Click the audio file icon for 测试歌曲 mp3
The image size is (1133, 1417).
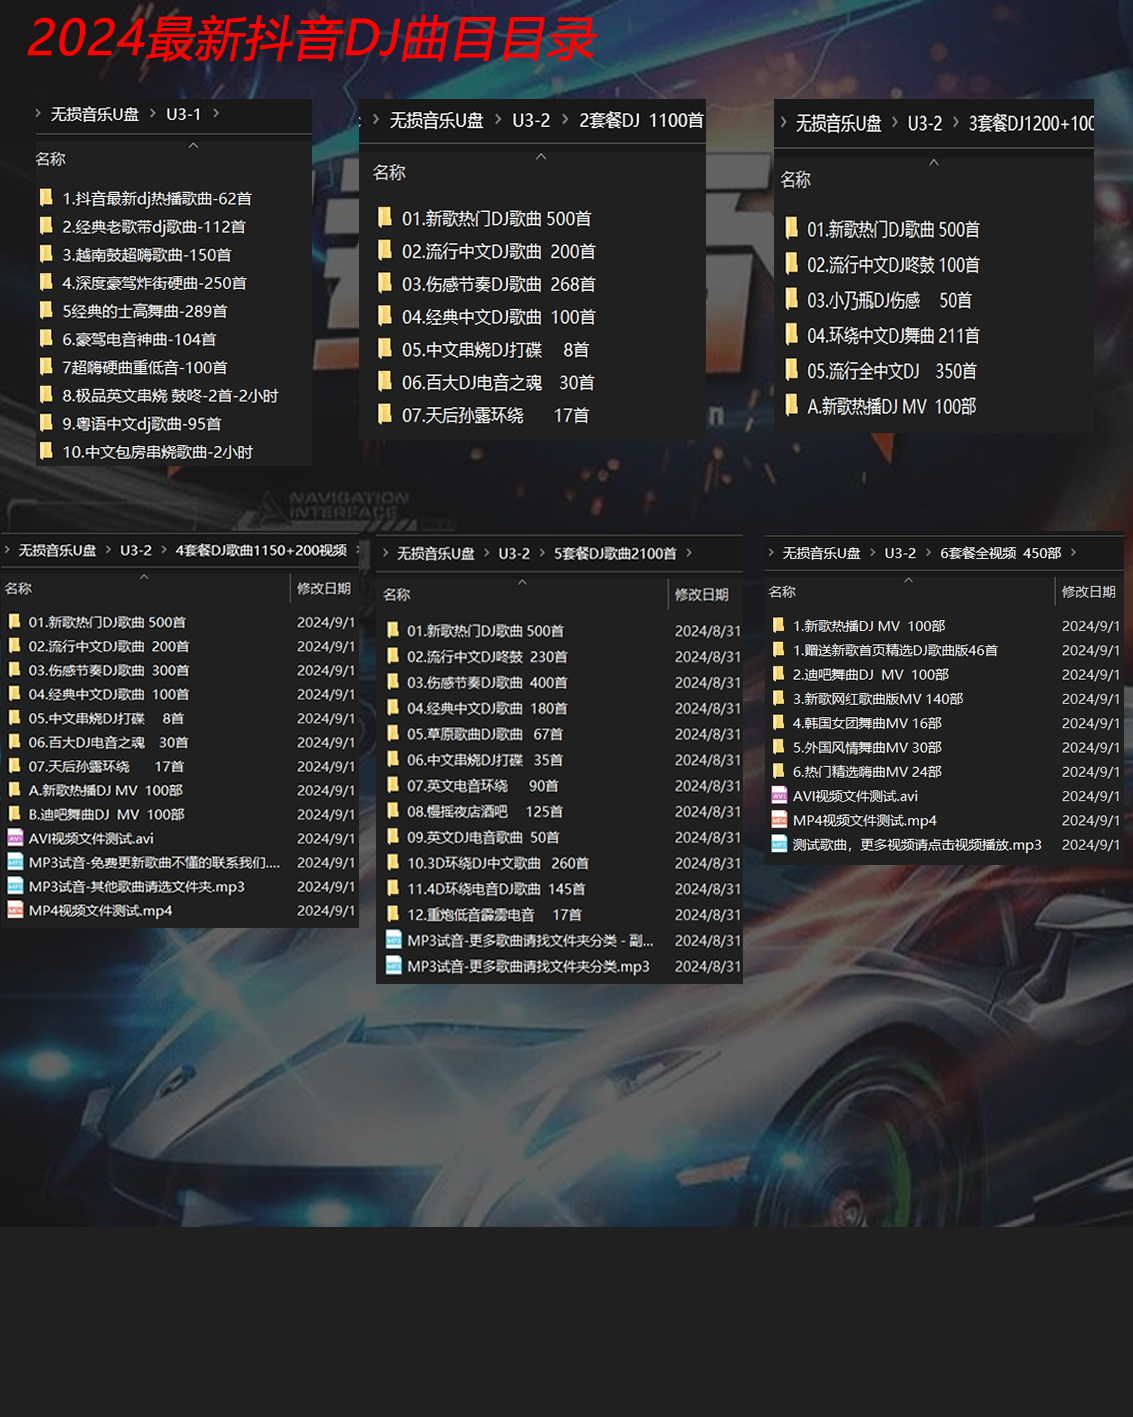click(x=779, y=844)
